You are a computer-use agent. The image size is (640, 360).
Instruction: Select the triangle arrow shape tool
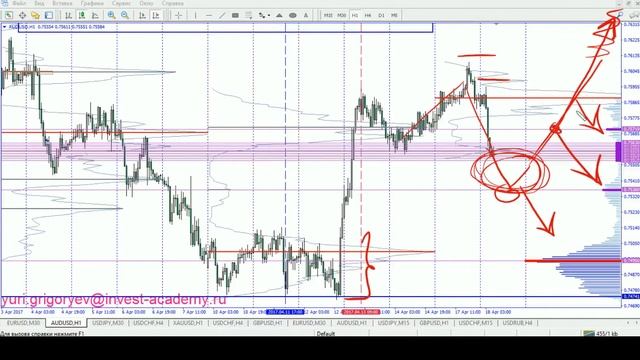click(279, 16)
